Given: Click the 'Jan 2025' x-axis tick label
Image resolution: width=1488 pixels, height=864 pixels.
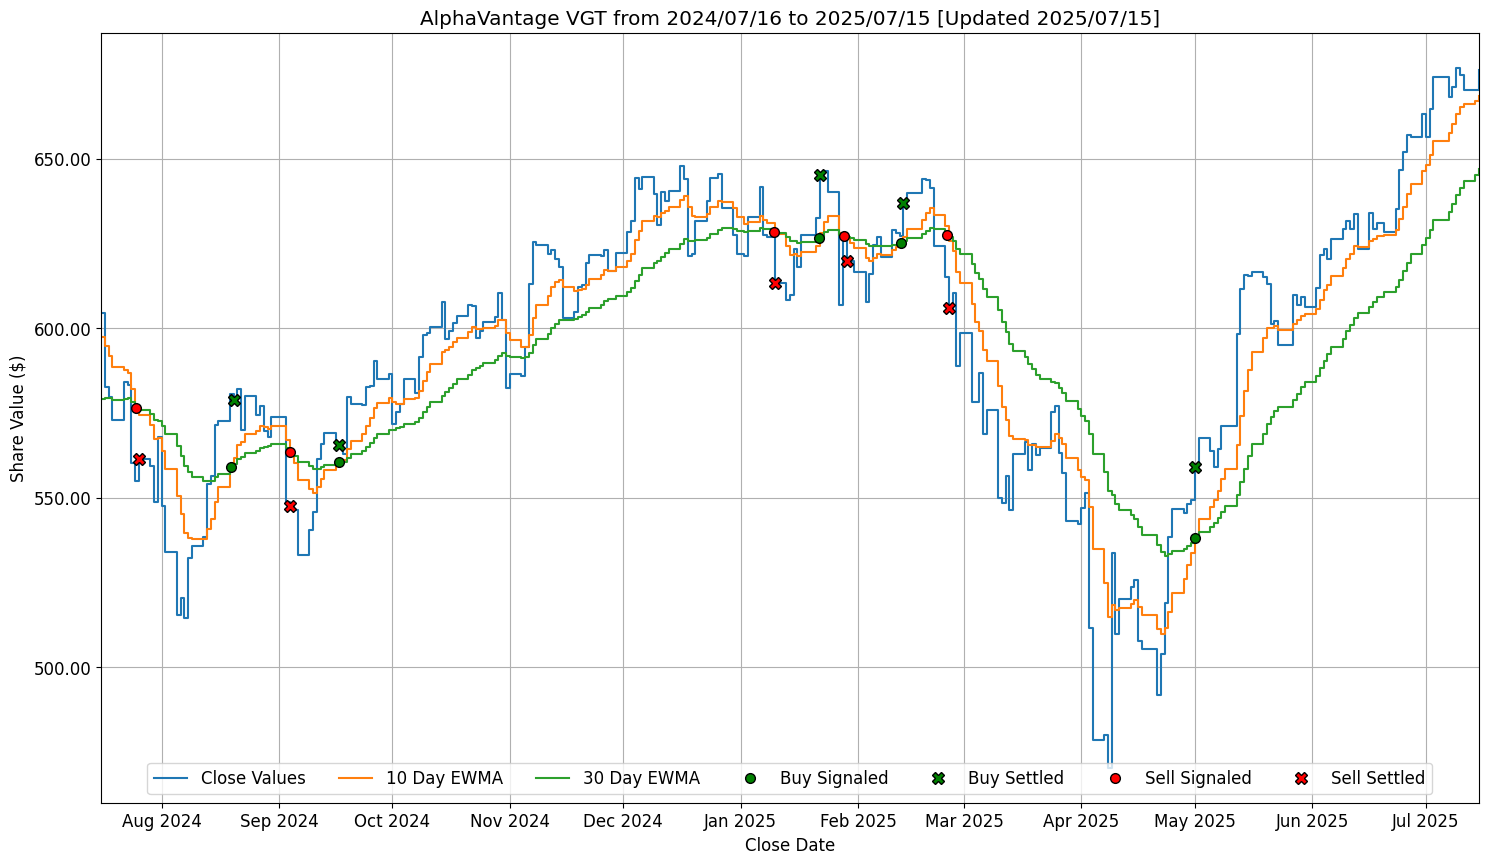Looking at the screenshot, I should (x=741, y=821).
